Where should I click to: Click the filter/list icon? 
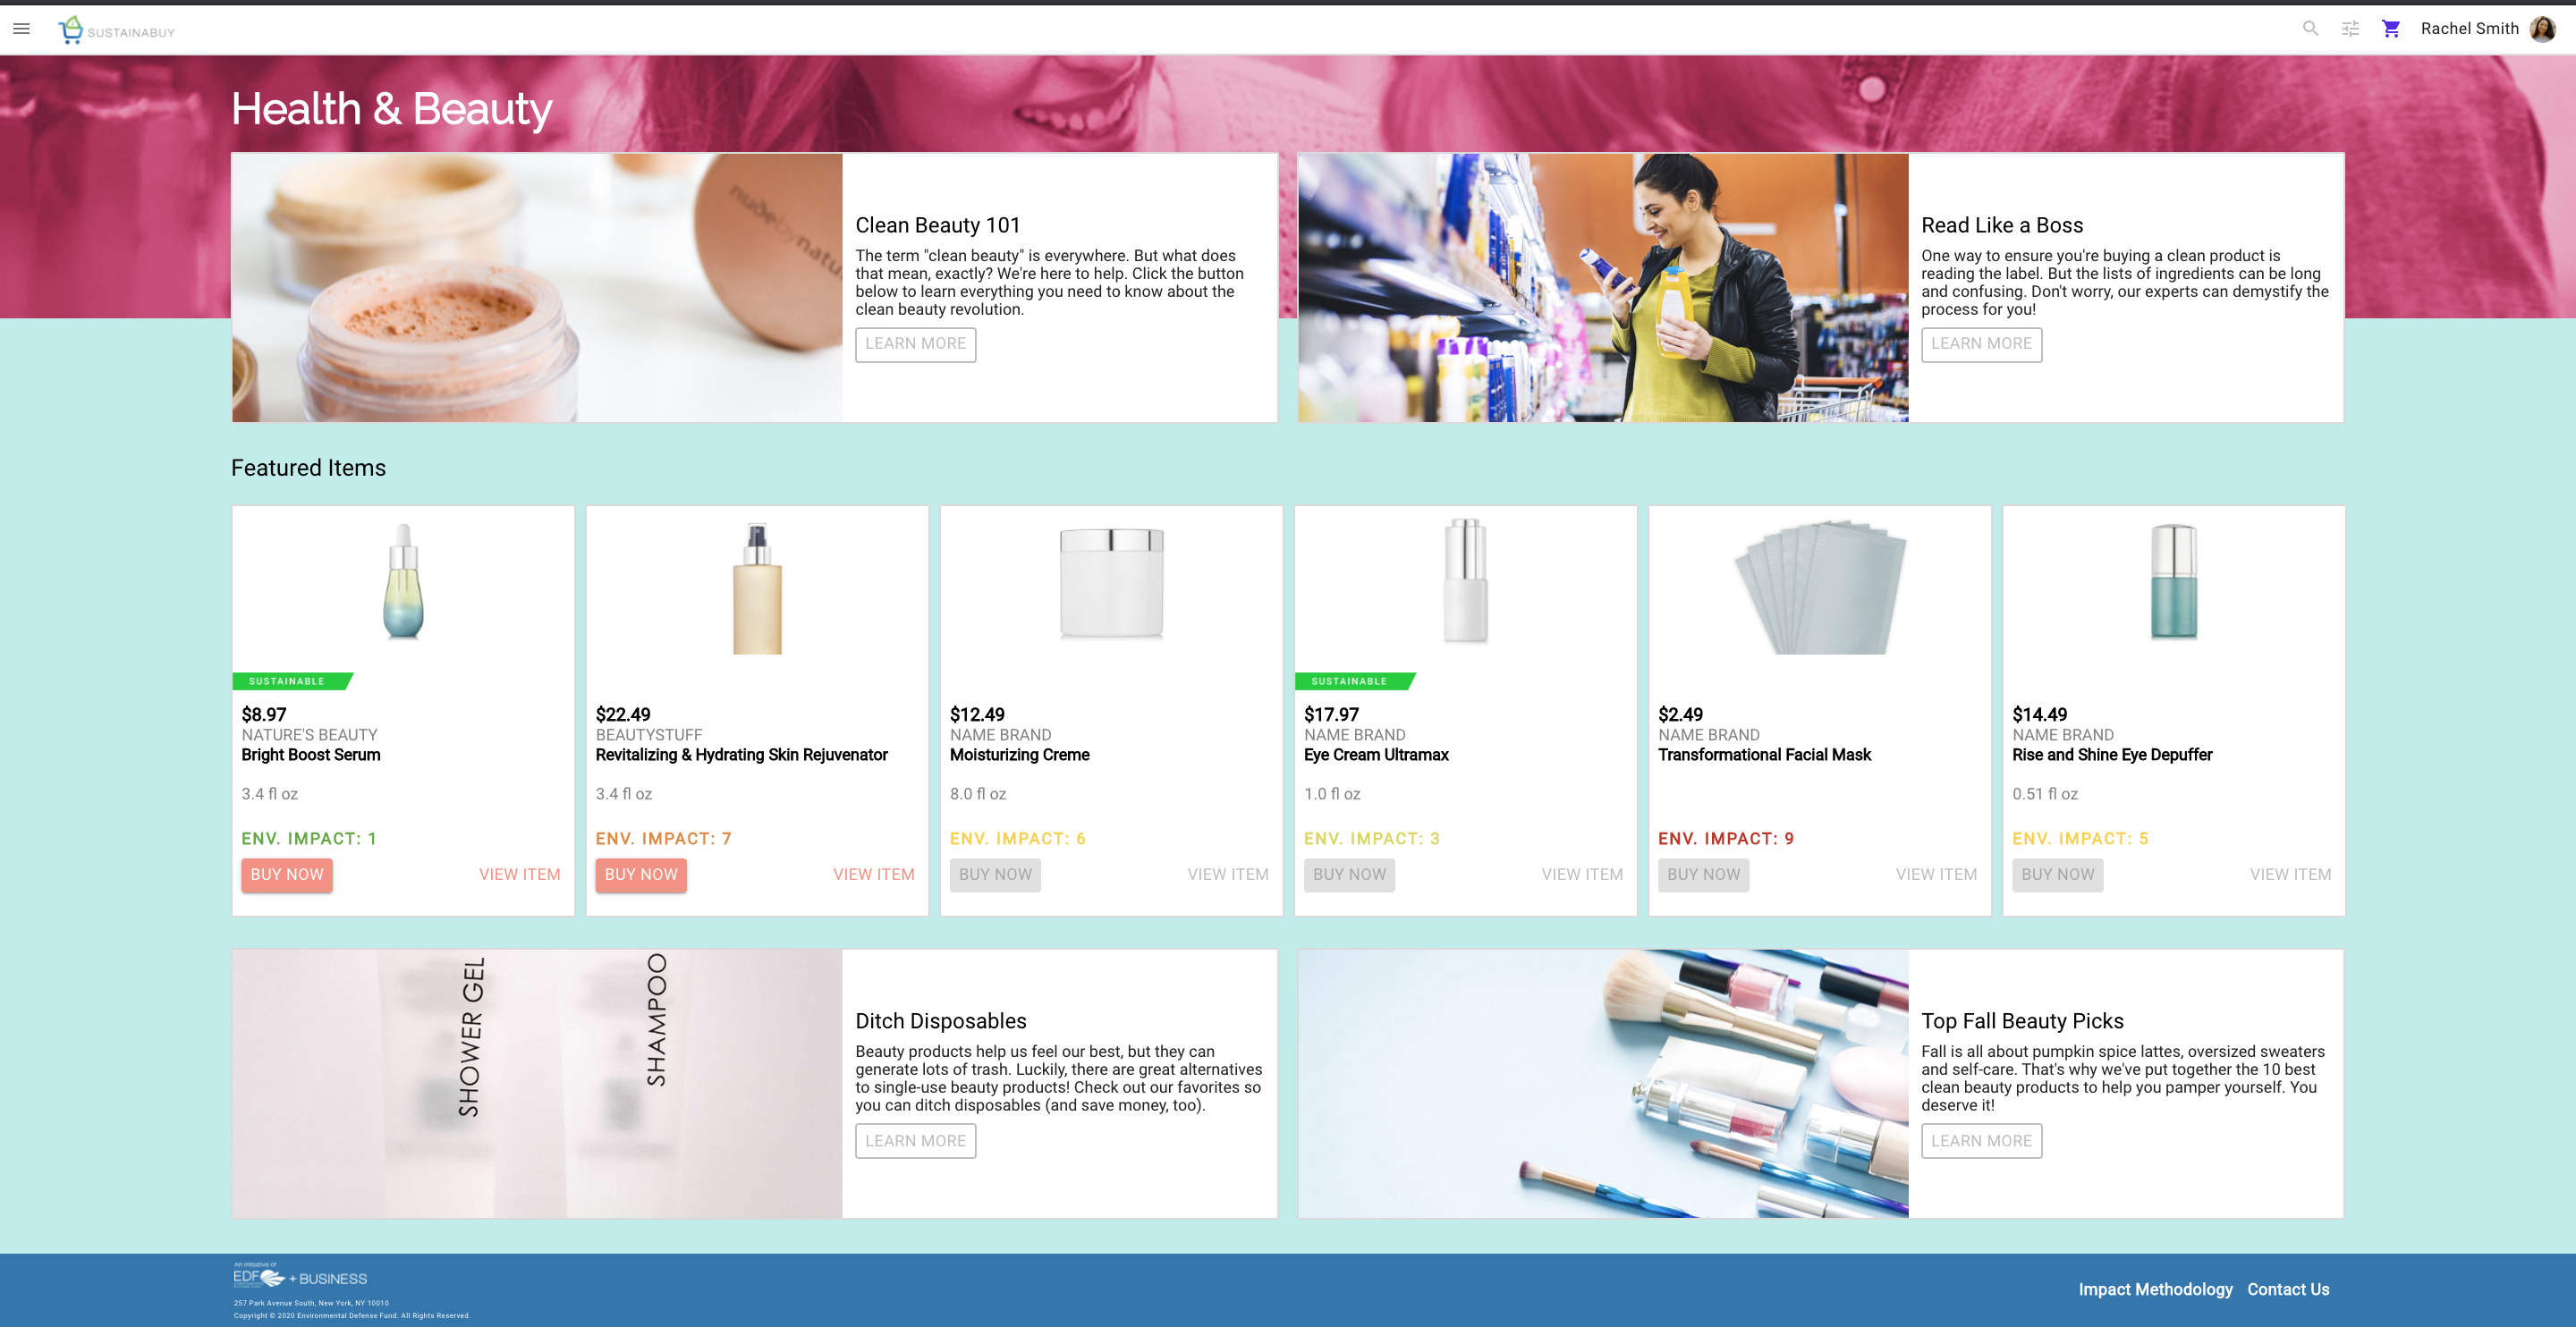click(2351, 27)
